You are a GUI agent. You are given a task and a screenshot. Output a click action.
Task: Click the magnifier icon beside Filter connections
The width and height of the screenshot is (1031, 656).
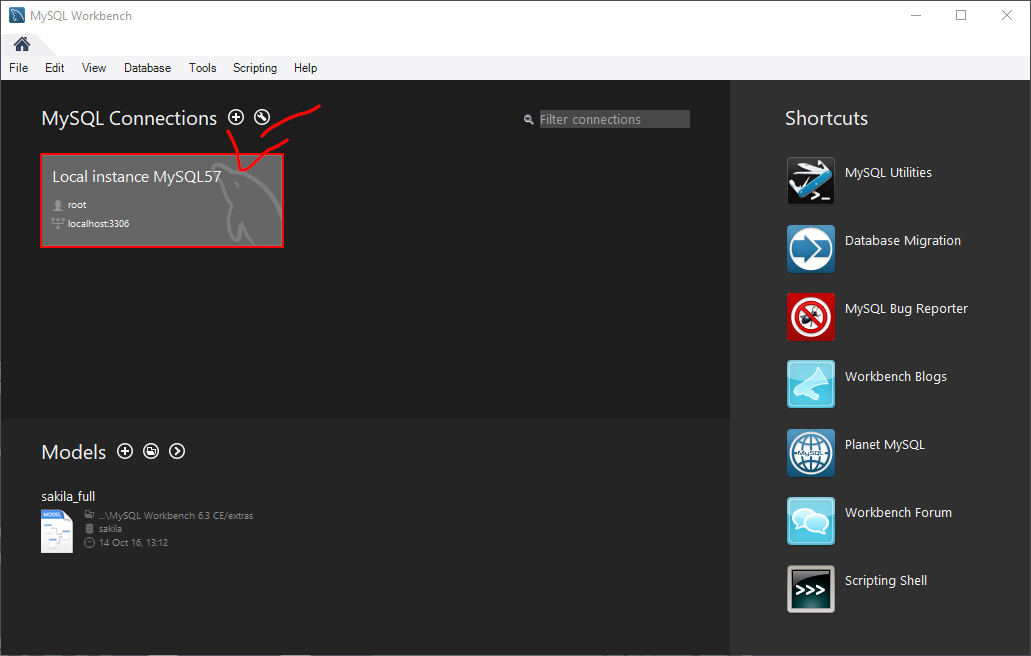click(x=528, y=120)
